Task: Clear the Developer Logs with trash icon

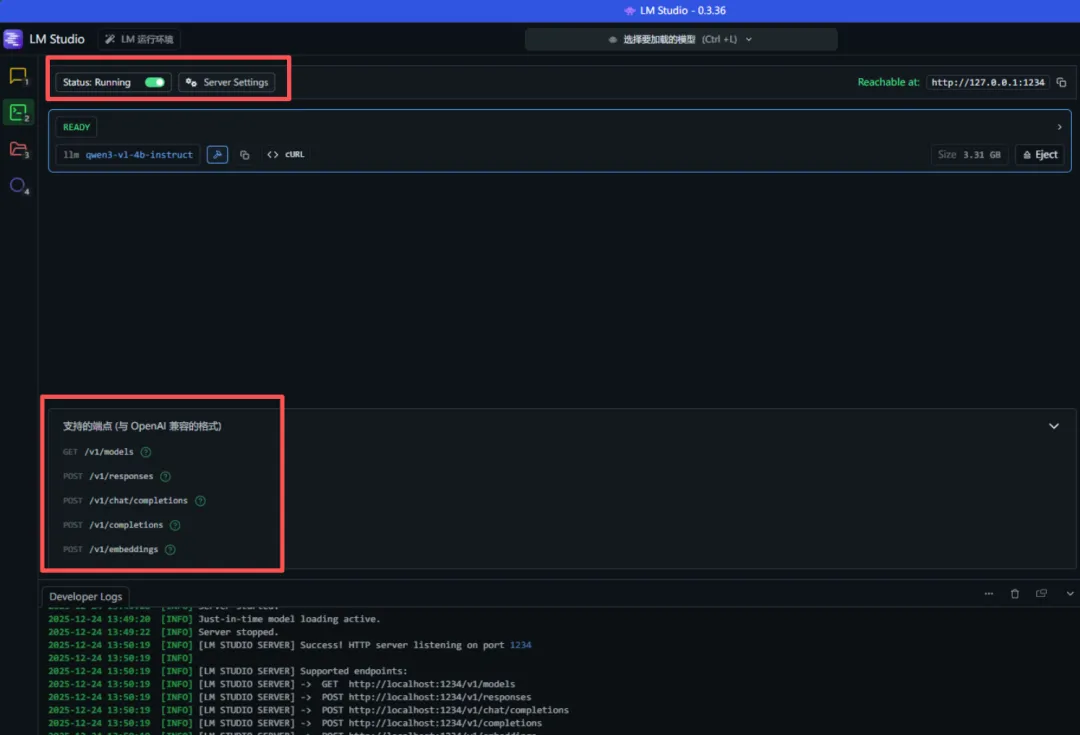Action: [x=1015, y=593]
